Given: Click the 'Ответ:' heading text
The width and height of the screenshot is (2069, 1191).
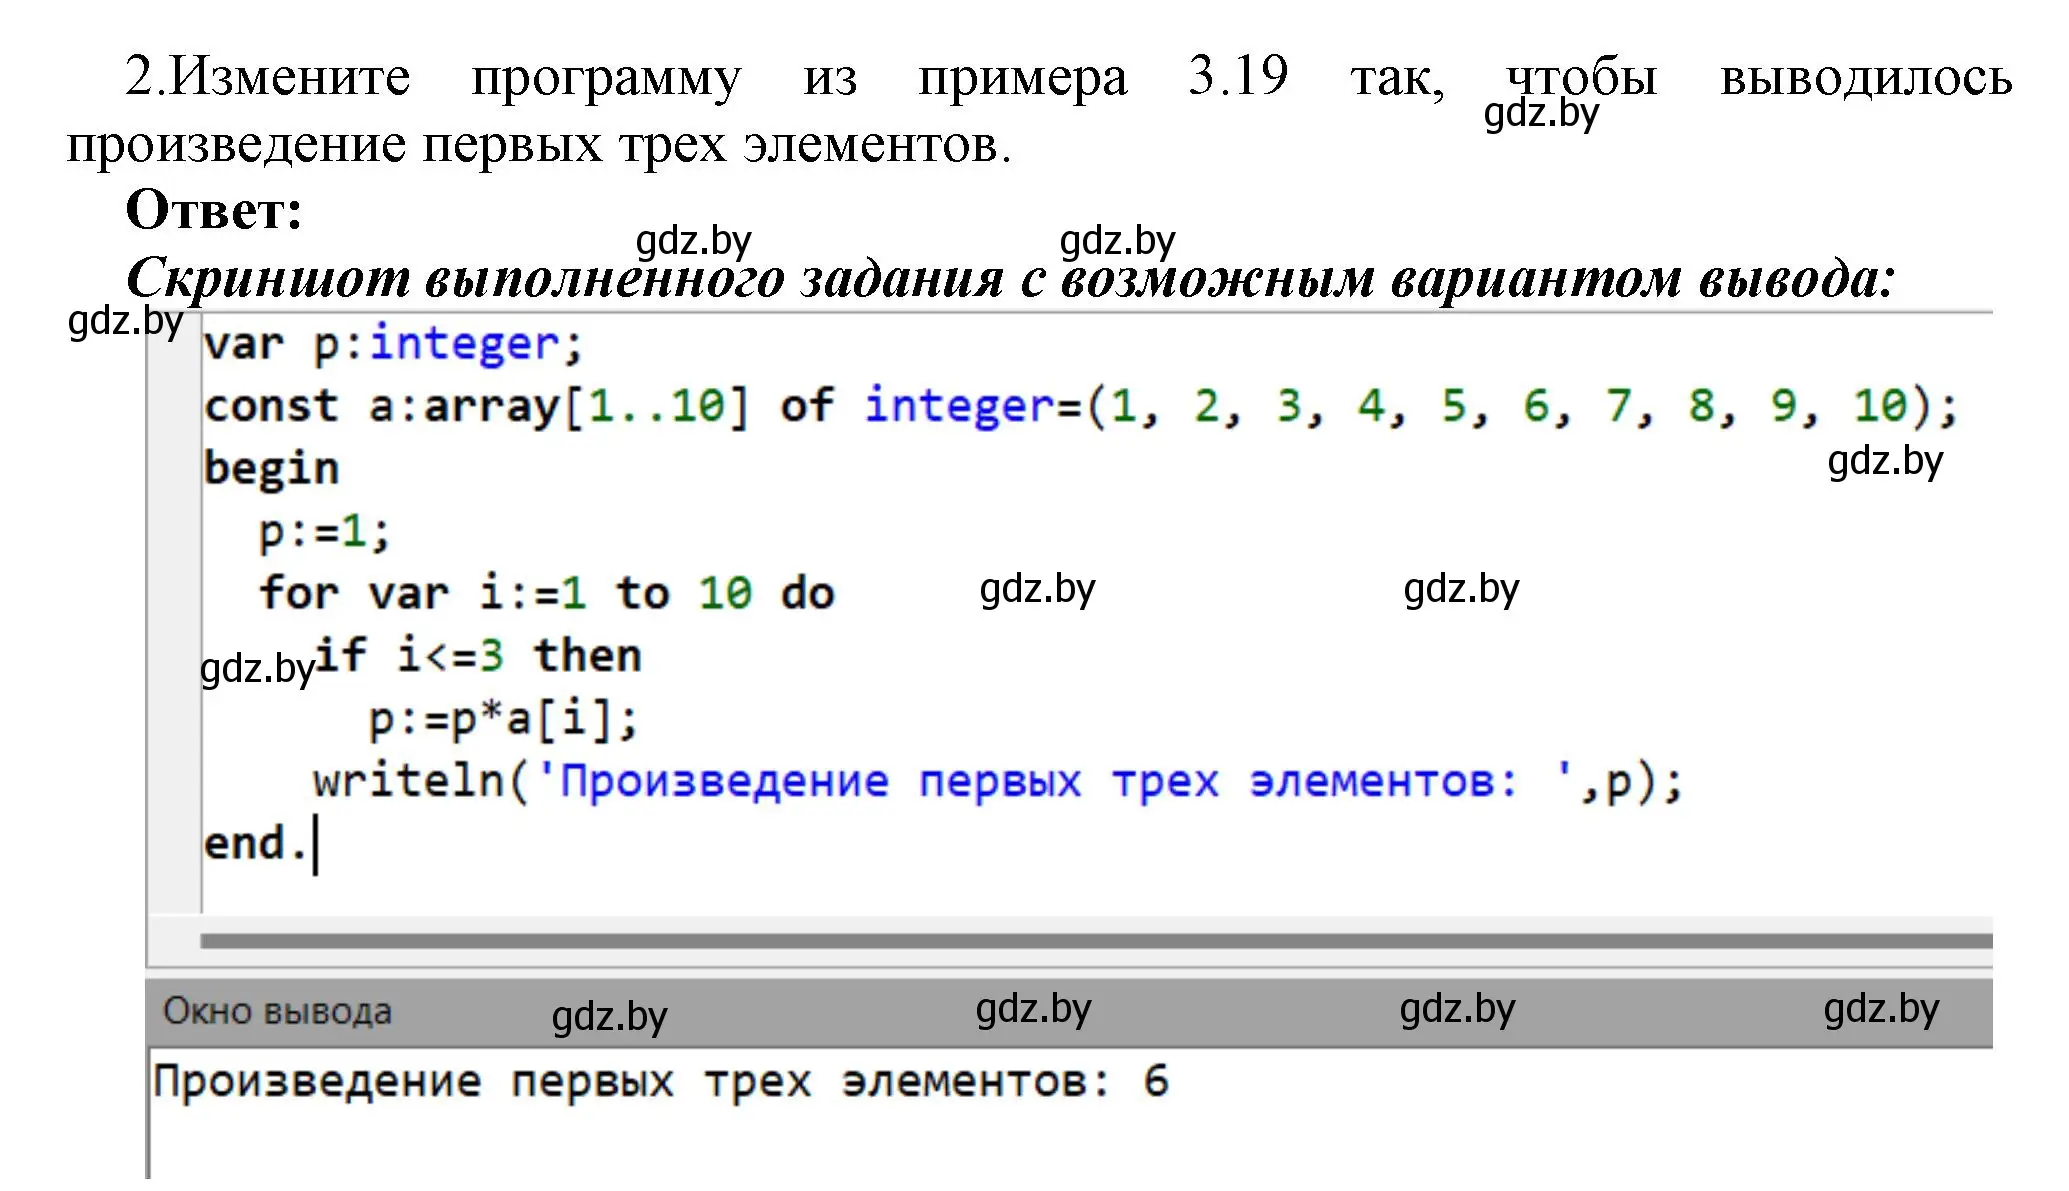Looking at the screenshot, I should (214, 210).
